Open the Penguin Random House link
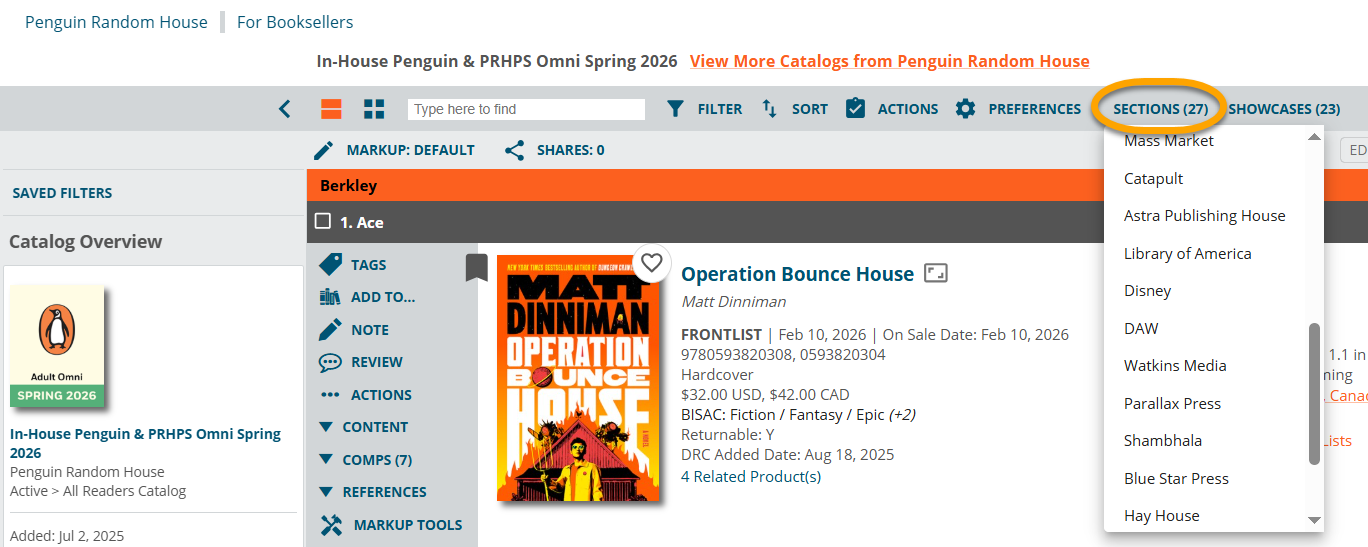1368x547 pixels. pyautogui.click(x=116, y=22)
